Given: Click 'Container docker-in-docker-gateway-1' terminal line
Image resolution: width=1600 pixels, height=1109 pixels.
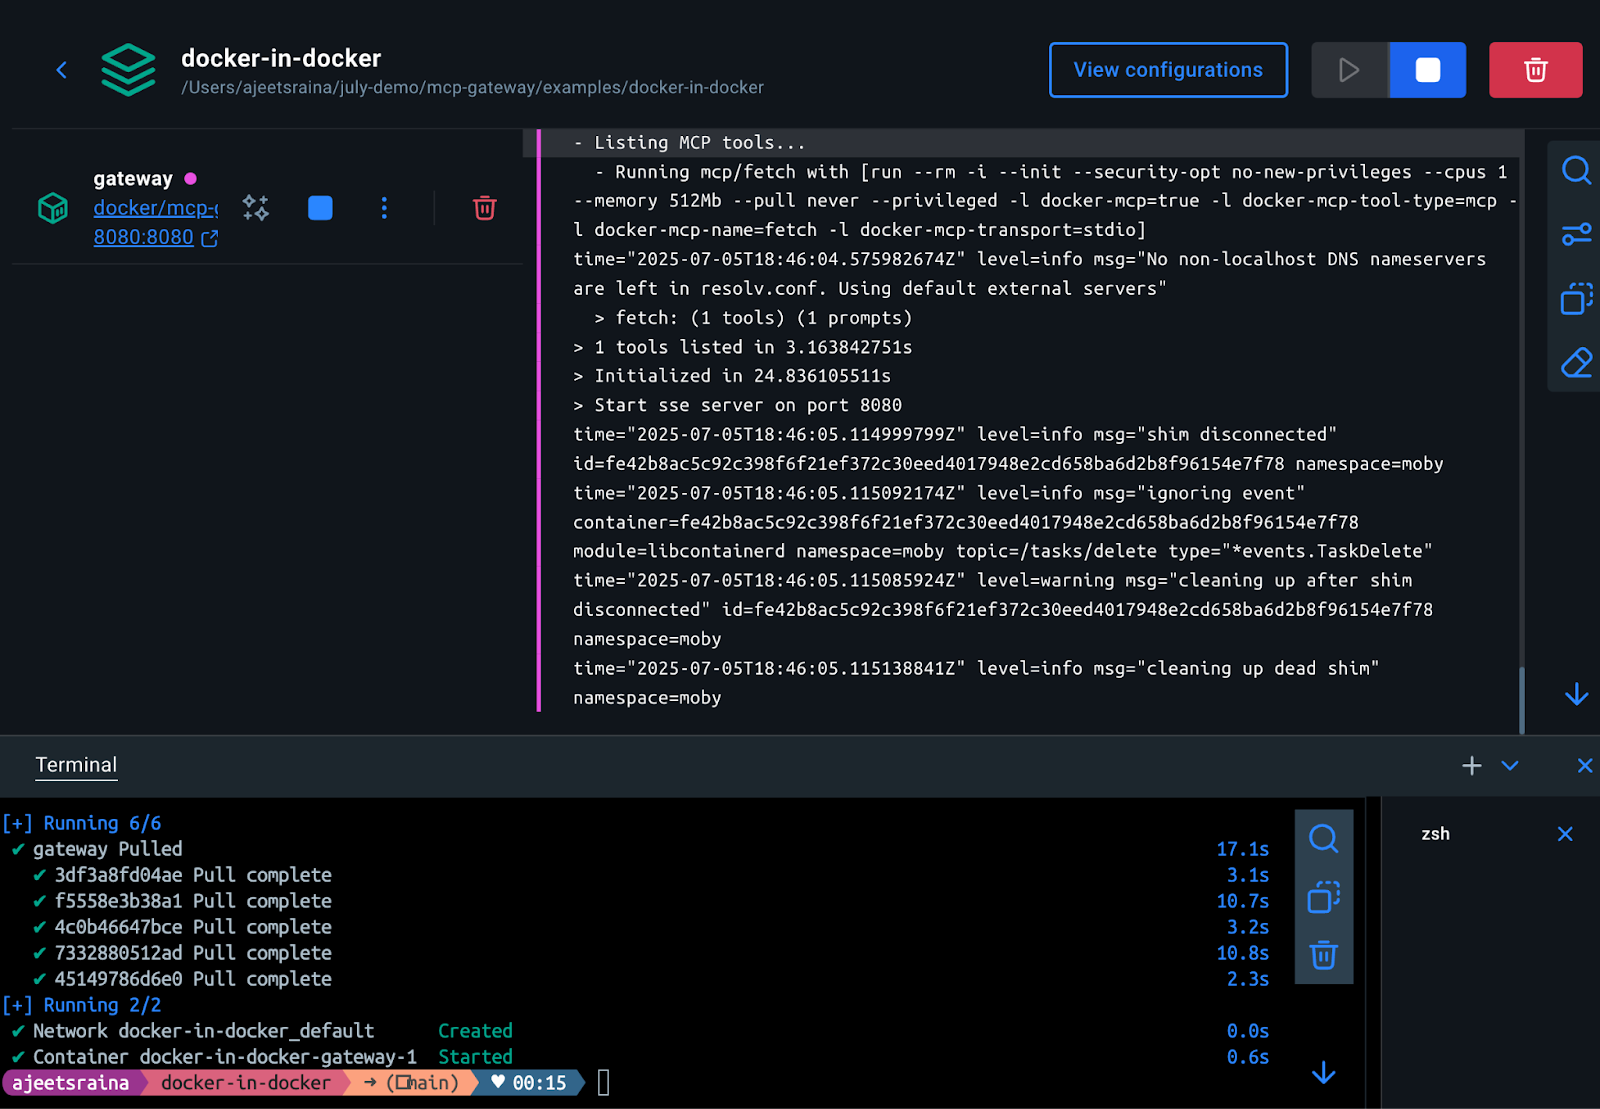Looking at the screenshot, I should pyautogui.click(x=224, y=1057).
